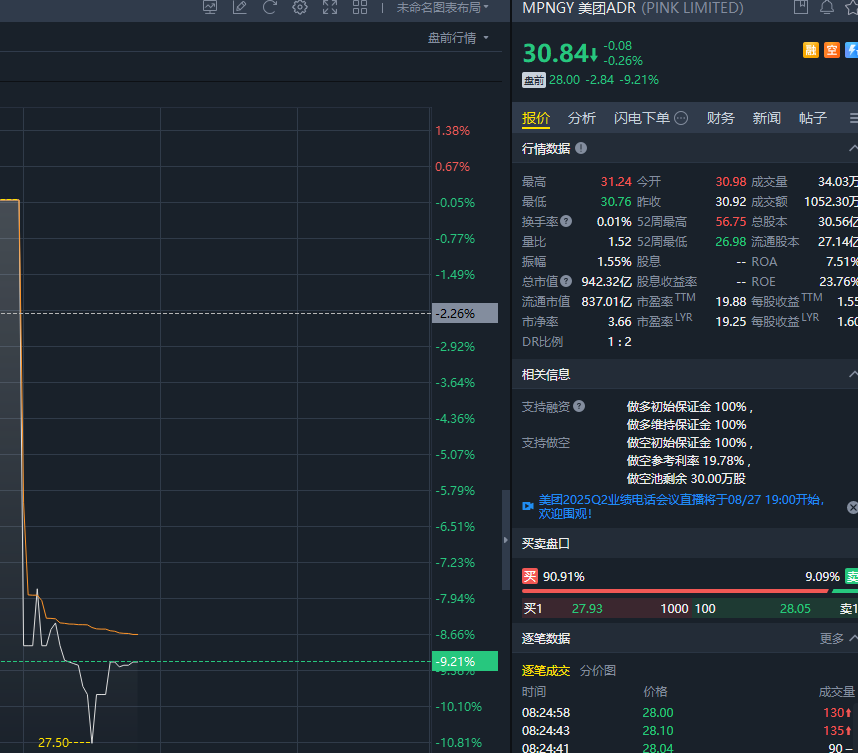This screenshot has height=753, width=858.
Task: Collapse the 相关信息 section
Action: 853,374
